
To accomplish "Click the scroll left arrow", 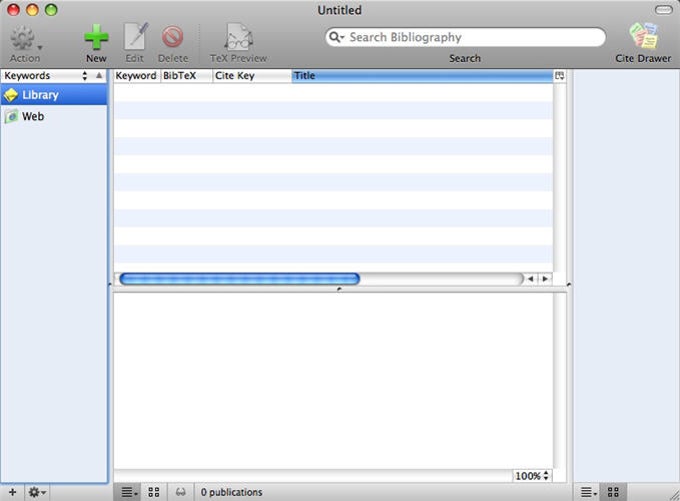I will (530, 279).
